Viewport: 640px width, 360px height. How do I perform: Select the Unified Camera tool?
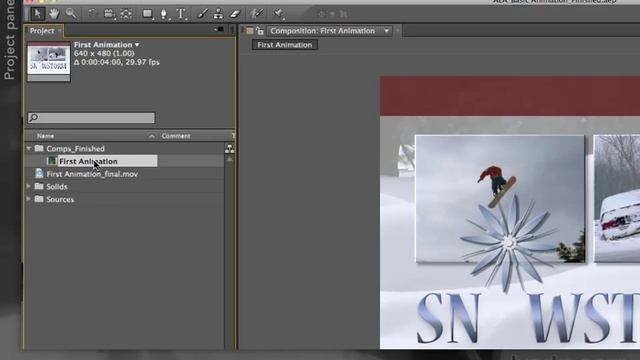pos(109,14)
